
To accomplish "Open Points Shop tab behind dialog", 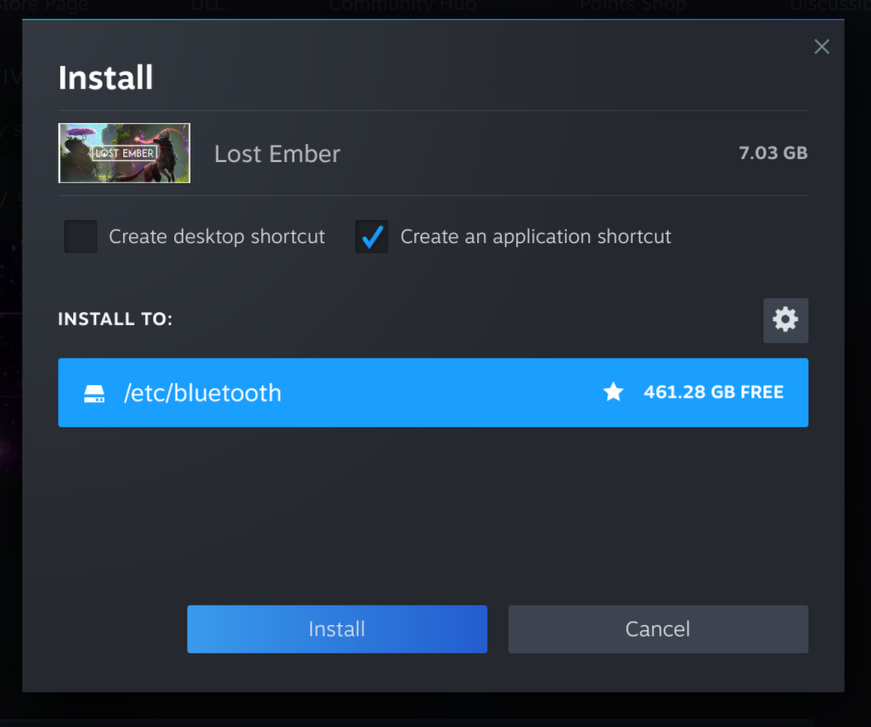I will (633, 6).
